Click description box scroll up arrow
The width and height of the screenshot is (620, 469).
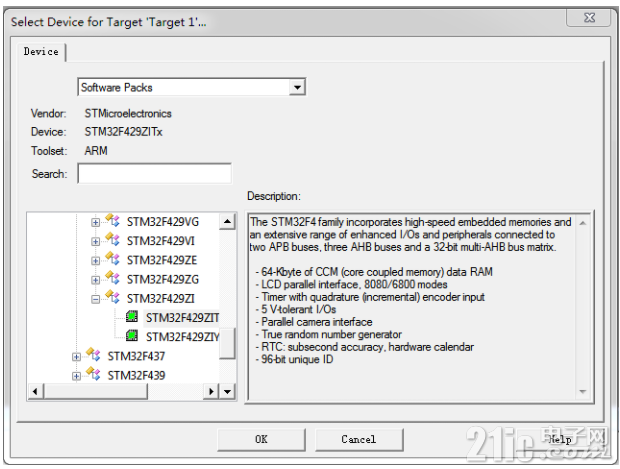click(x=582, y=223)
